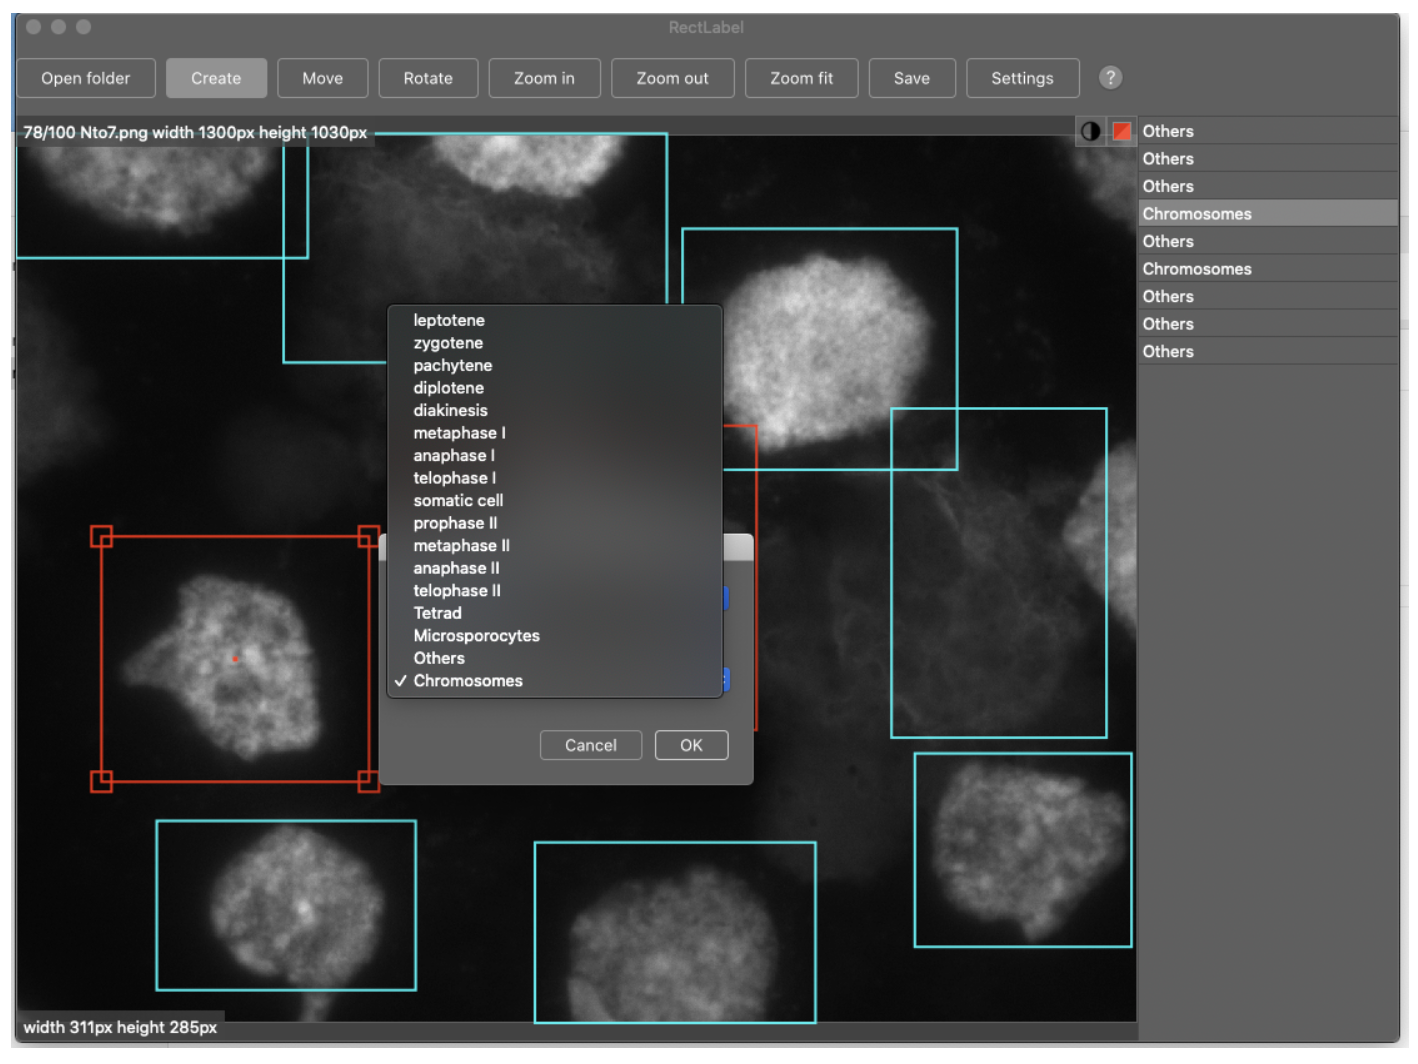Viewport: 1418px width, 1064px height.
Task: Choose somatic cell label option
Action: (x=458, y=501)
